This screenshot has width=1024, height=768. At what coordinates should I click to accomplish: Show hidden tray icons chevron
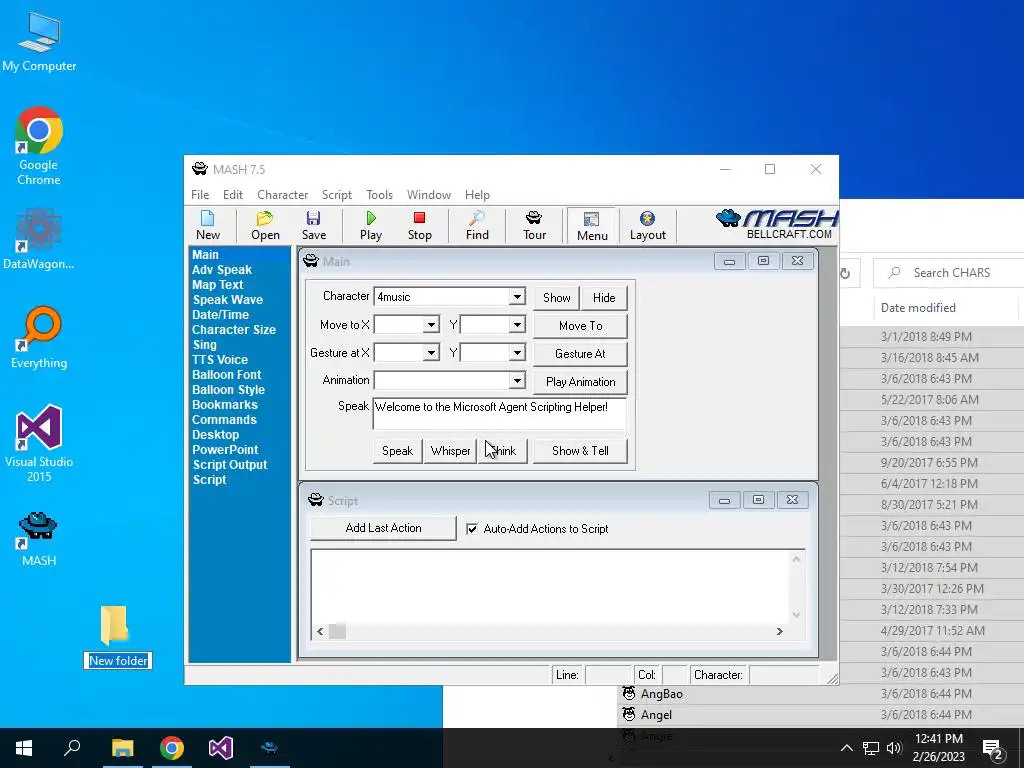click(x=846, y=748)
